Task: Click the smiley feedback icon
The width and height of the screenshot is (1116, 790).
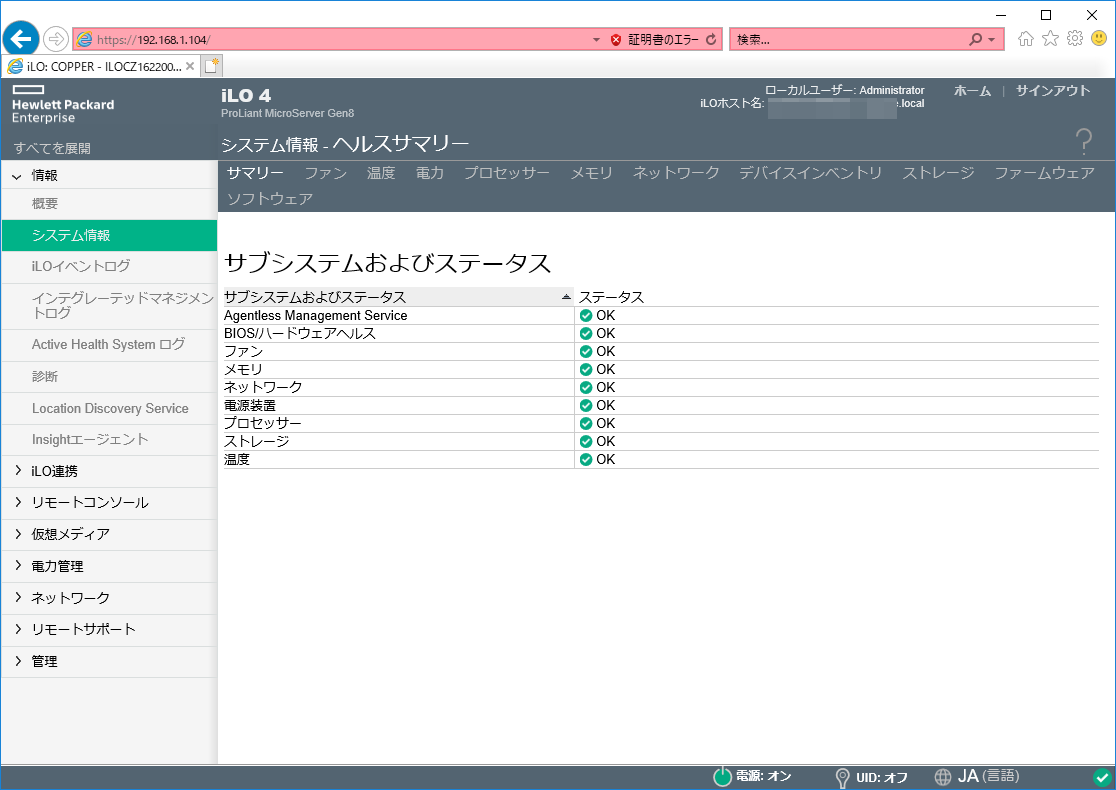Action: point(1099,38)
